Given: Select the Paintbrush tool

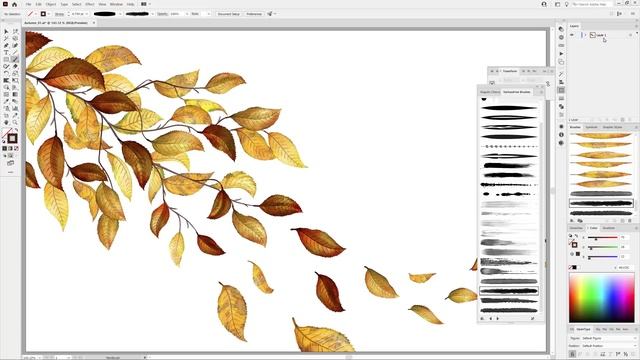Looking at the screenshot, I should pos(15,59).
